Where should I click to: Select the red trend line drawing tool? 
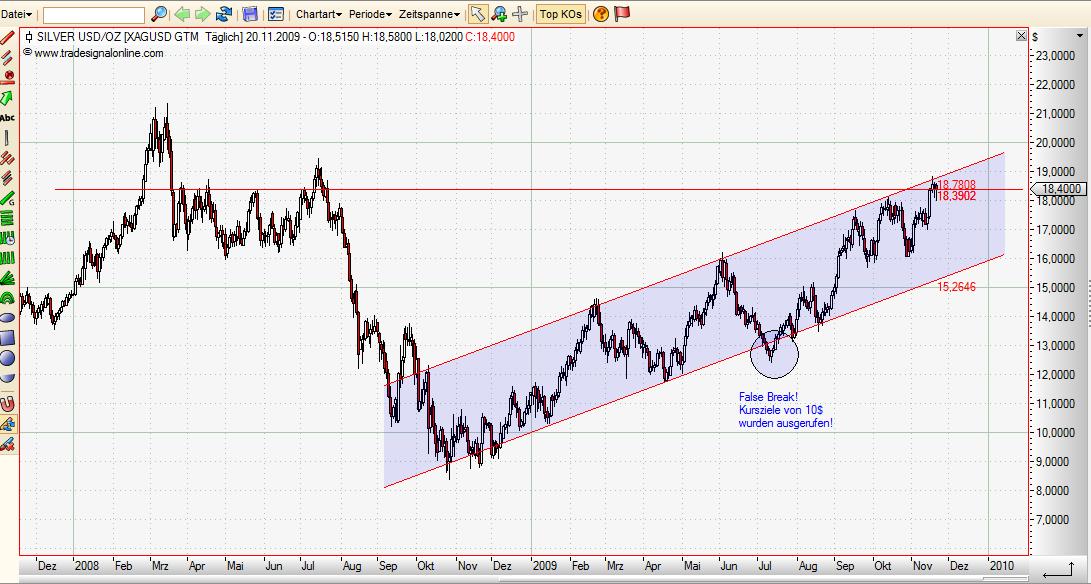point(8,37)
